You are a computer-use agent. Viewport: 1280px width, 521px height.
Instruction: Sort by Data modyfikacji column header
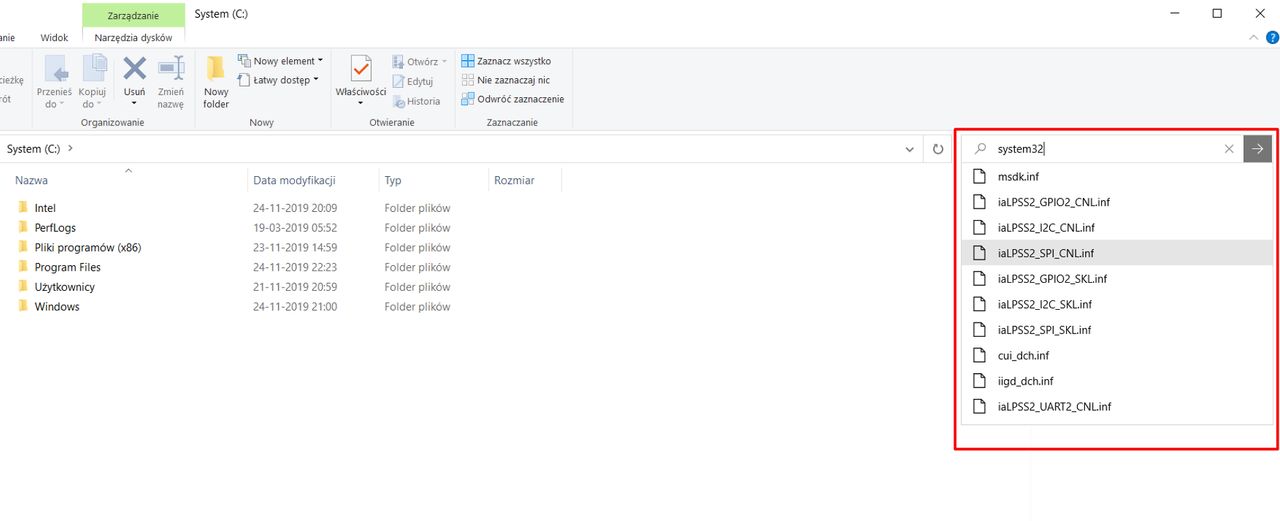point(294,180)
